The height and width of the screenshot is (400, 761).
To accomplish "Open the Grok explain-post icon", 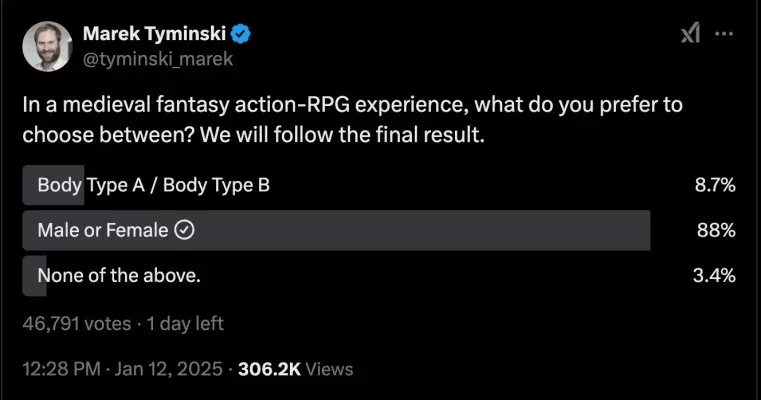I will (690, 33).
